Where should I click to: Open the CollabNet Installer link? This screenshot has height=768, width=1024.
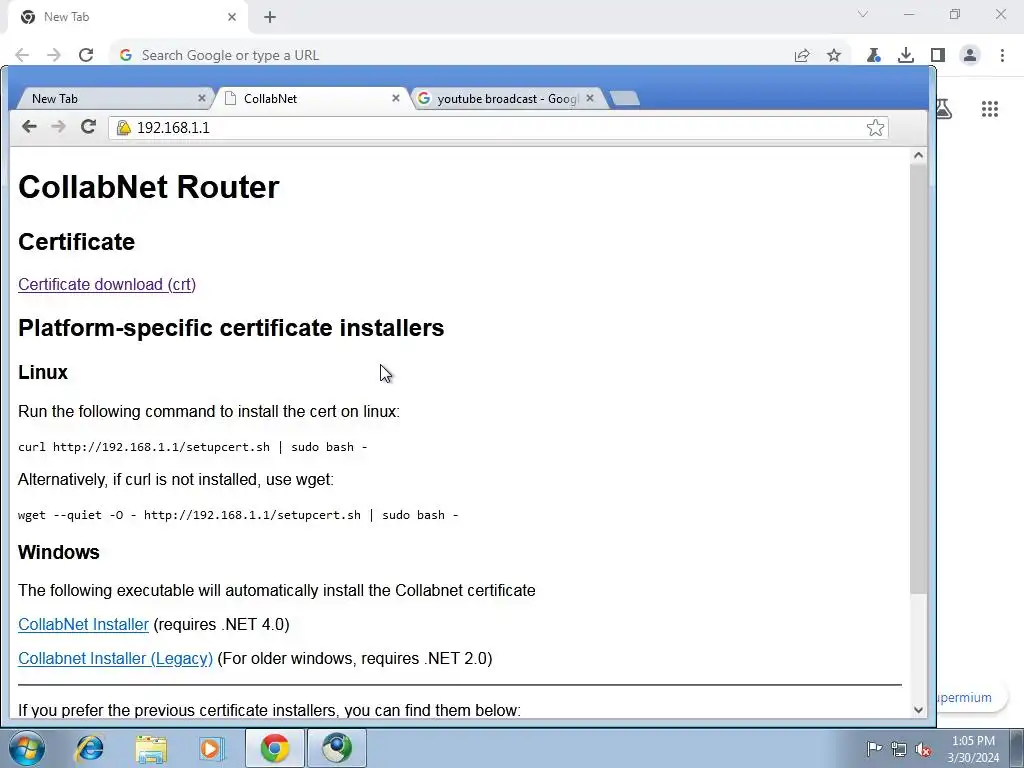point(84,624)
